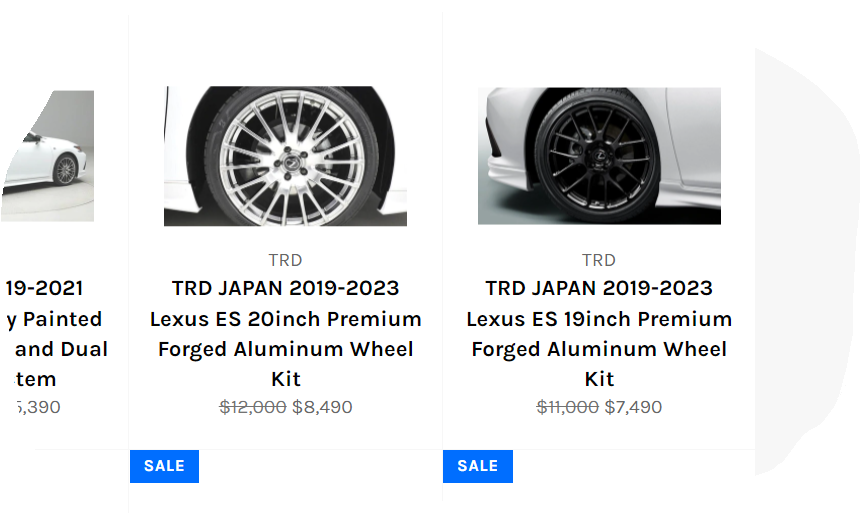Click the partially visible white Lexus car image
This screenshot has height=515, width=861.
point(50,156)
